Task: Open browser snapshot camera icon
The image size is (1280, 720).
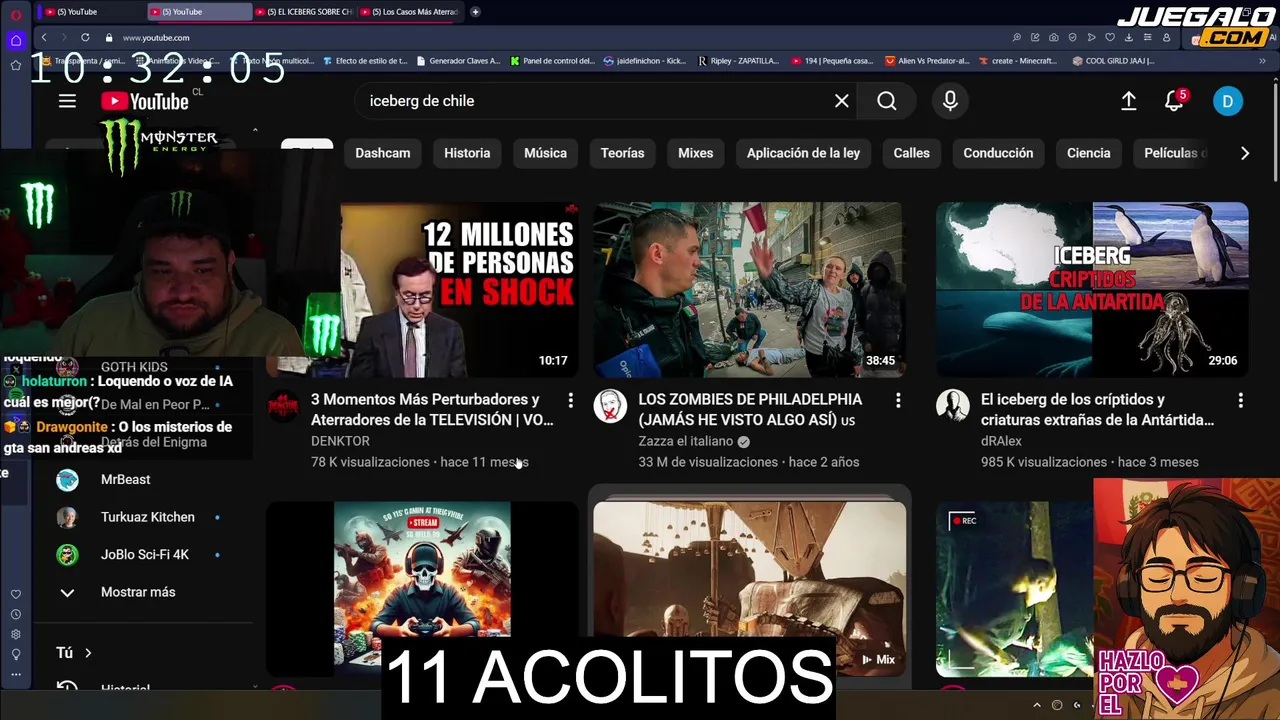Action: [1054, 37]
